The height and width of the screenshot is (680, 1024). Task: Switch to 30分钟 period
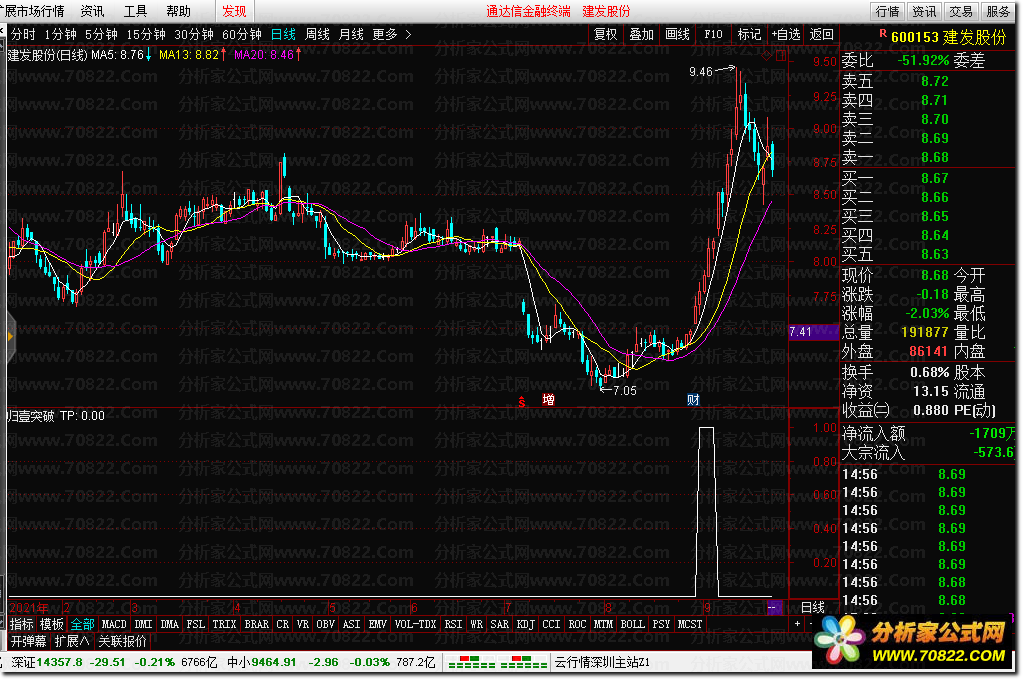[193, 35]
